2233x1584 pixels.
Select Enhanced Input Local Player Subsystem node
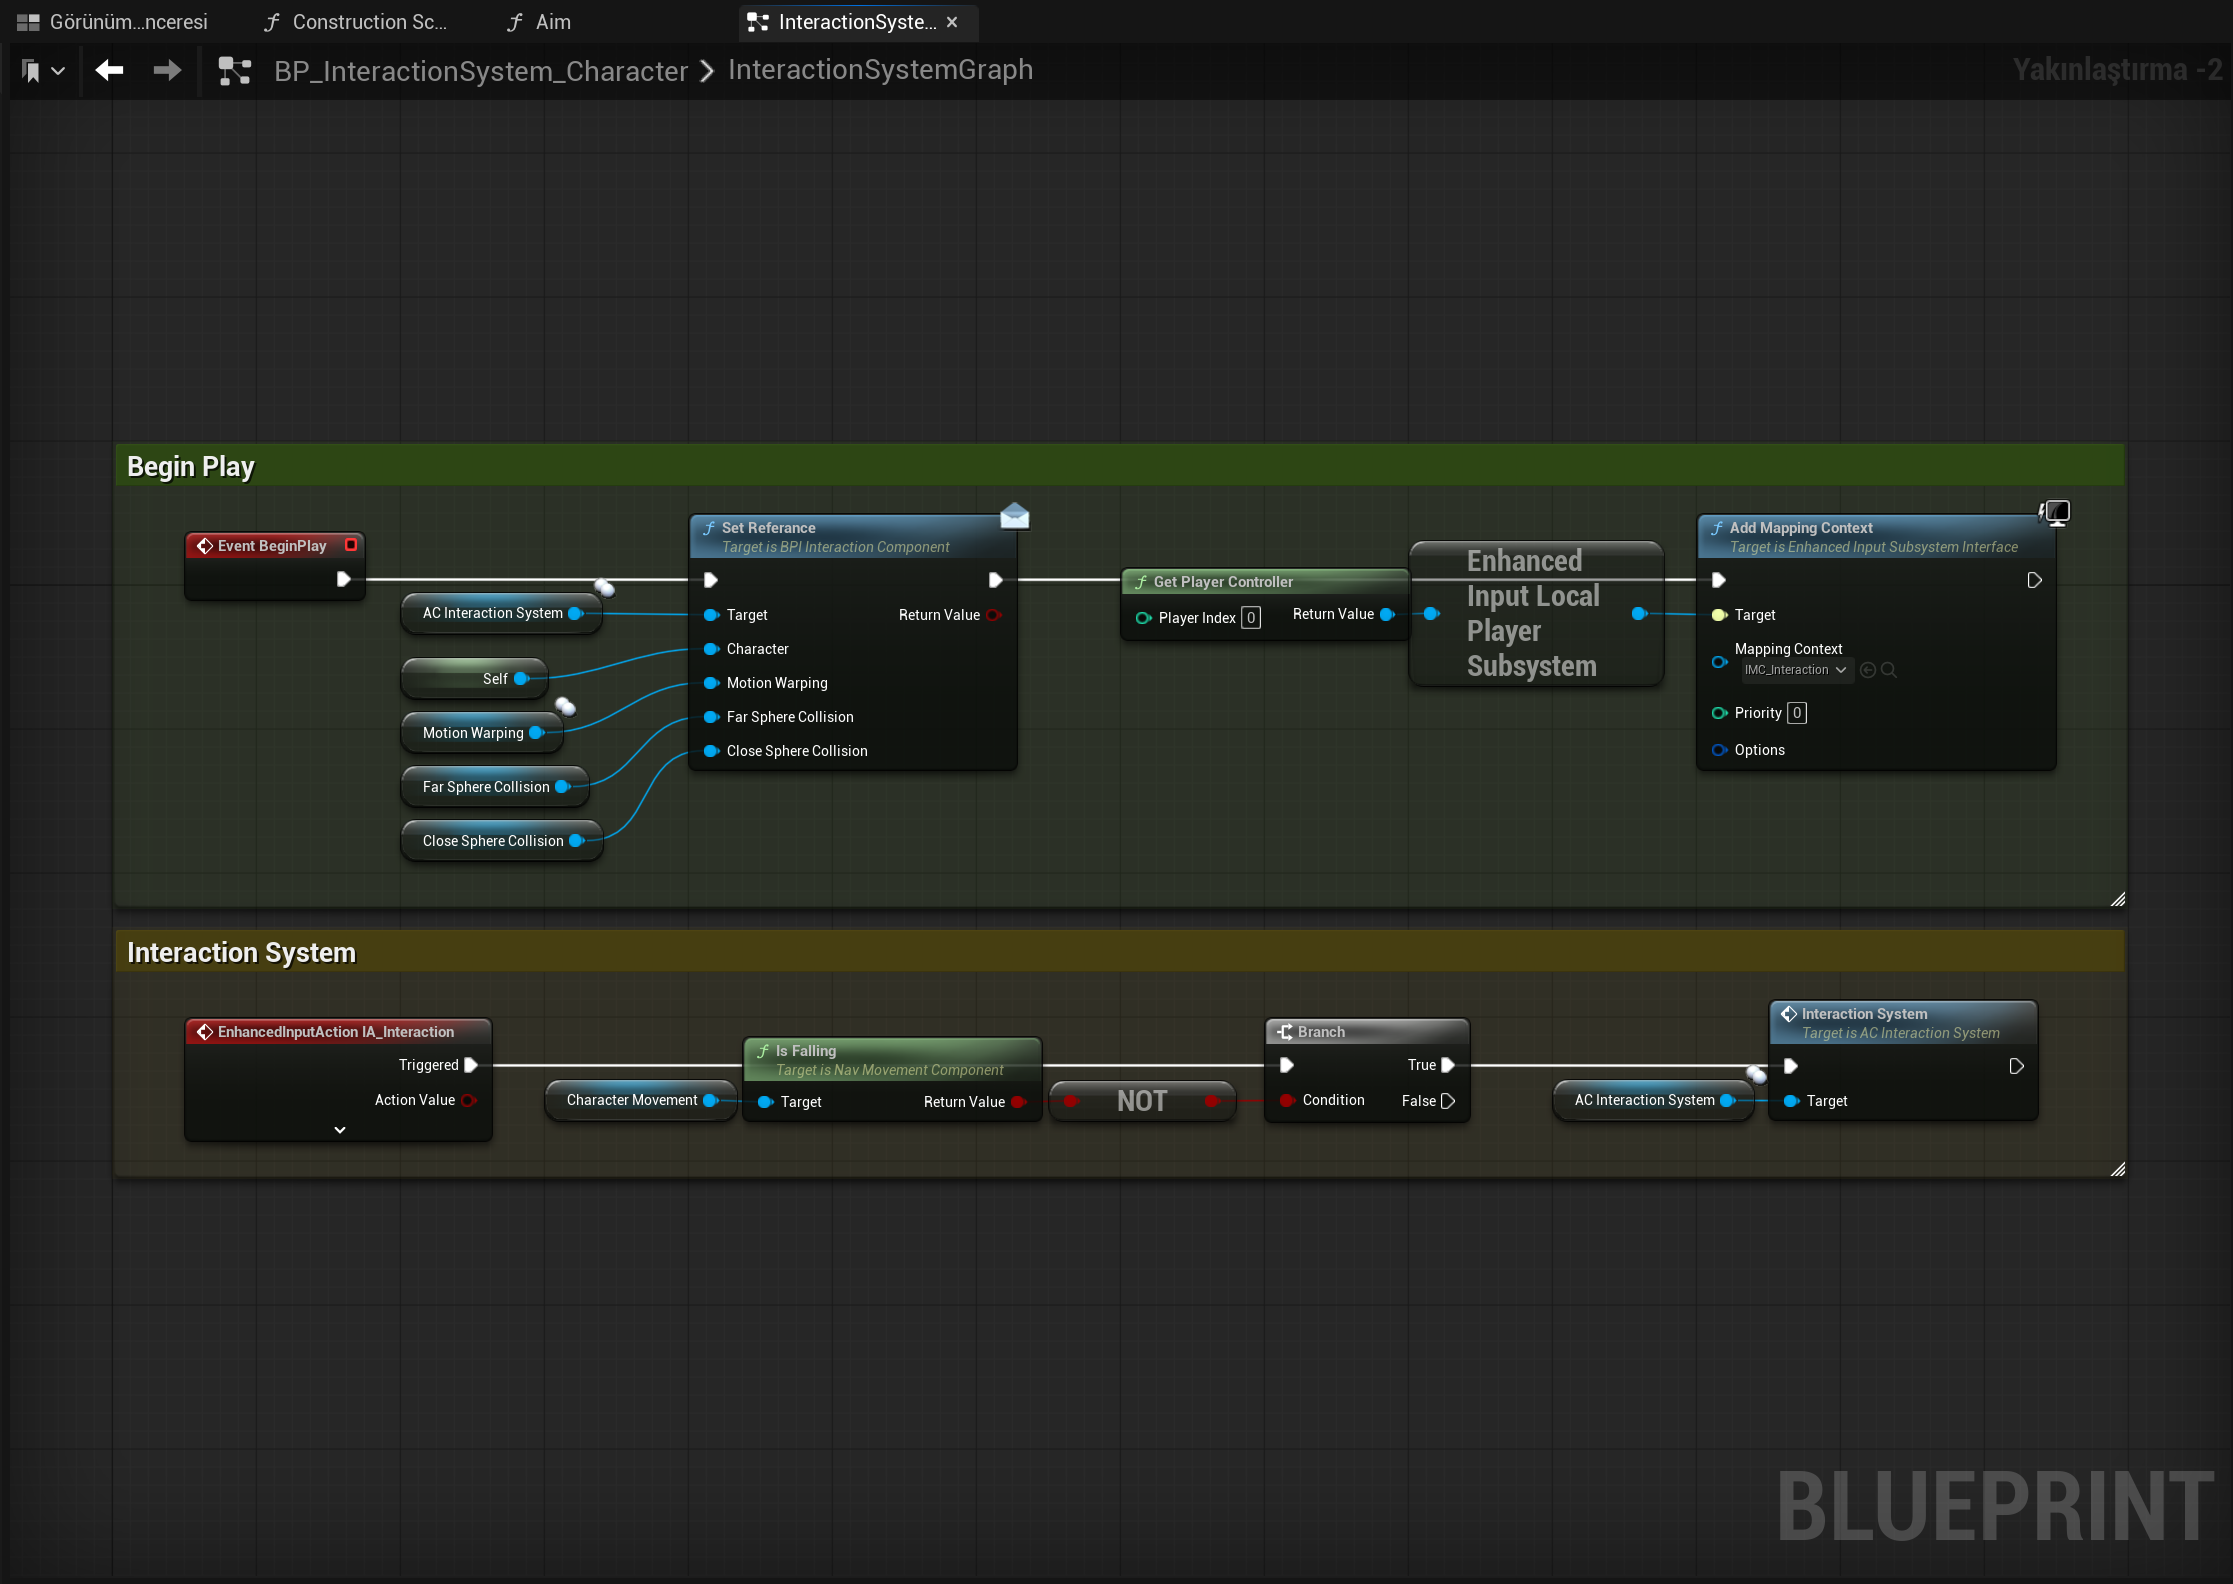(x=1536, y=614)
